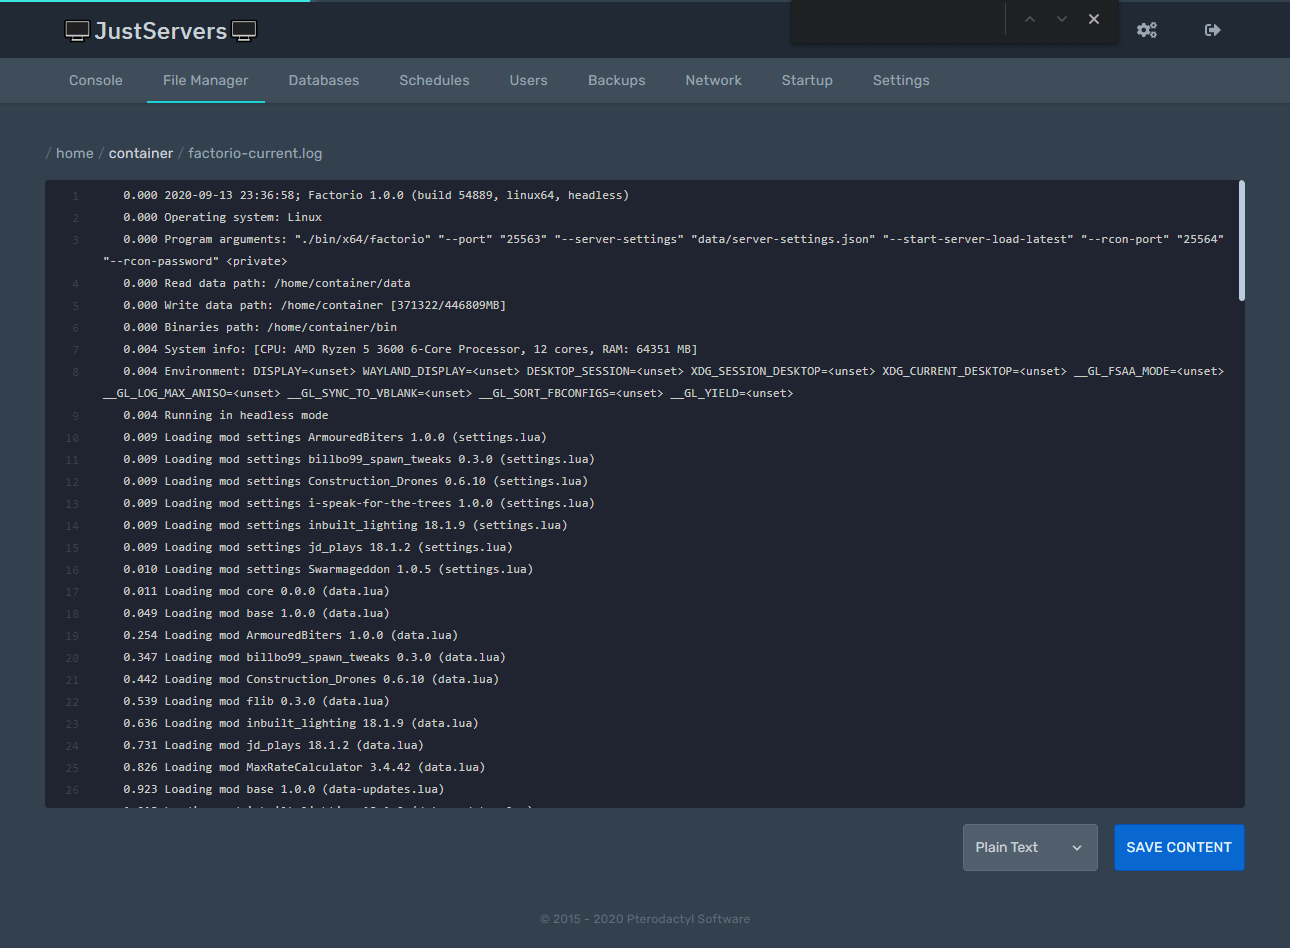1290x948 pixels.
Task: Open the Startup tab
Action: (807, 80)
